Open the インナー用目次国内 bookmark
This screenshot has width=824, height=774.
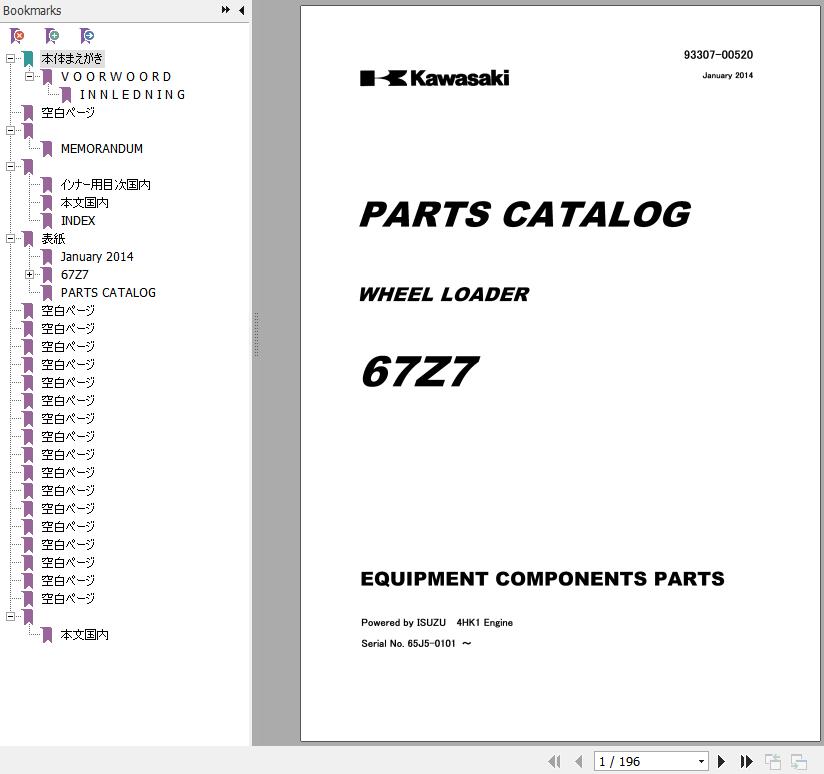click(106, 184)
